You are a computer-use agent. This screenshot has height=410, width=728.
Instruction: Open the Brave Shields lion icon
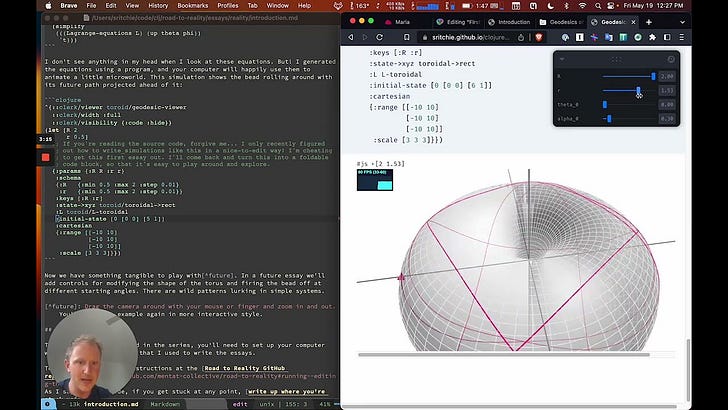tap(539, 37)
